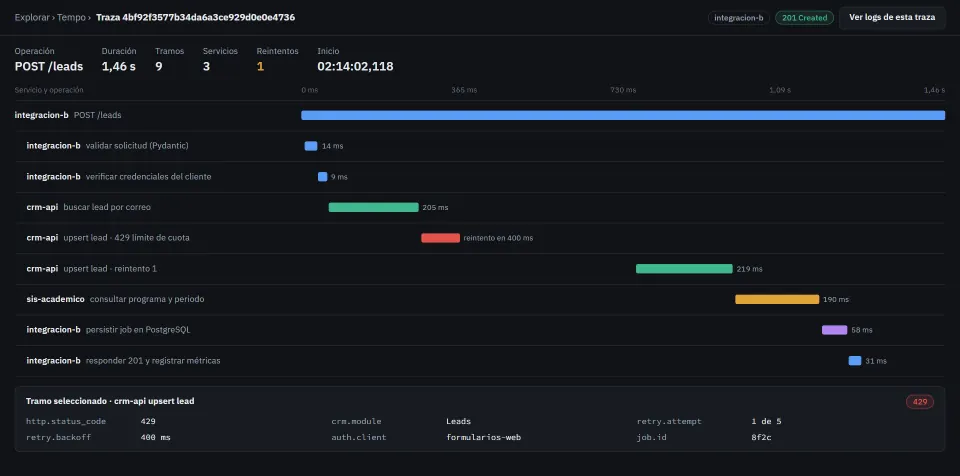
Task: Click the auth.client value formularios-web
Action: (x=484, y=437)
